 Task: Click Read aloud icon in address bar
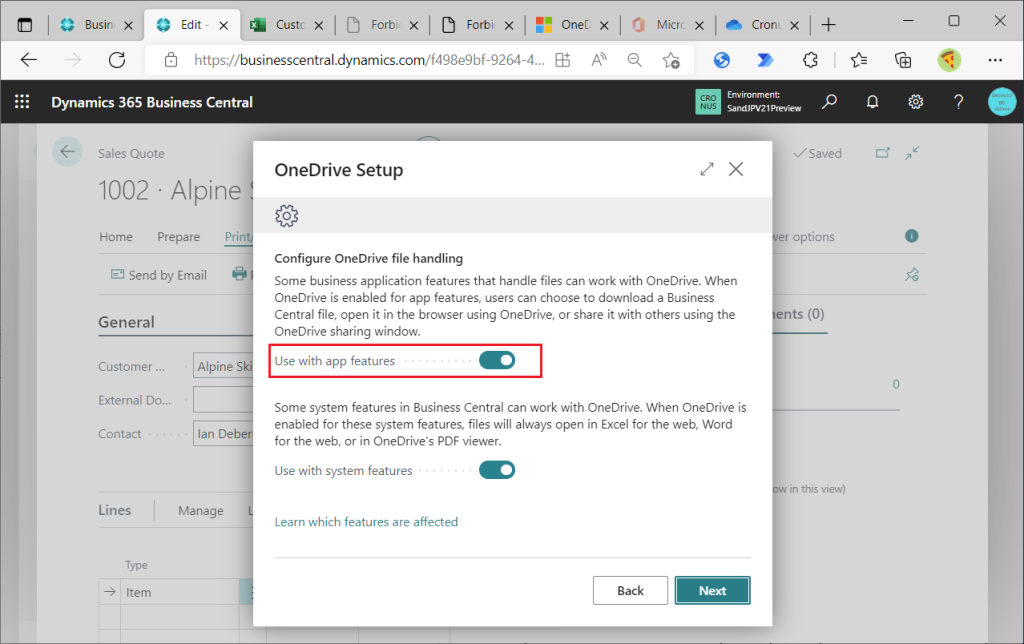click(598, 60)
